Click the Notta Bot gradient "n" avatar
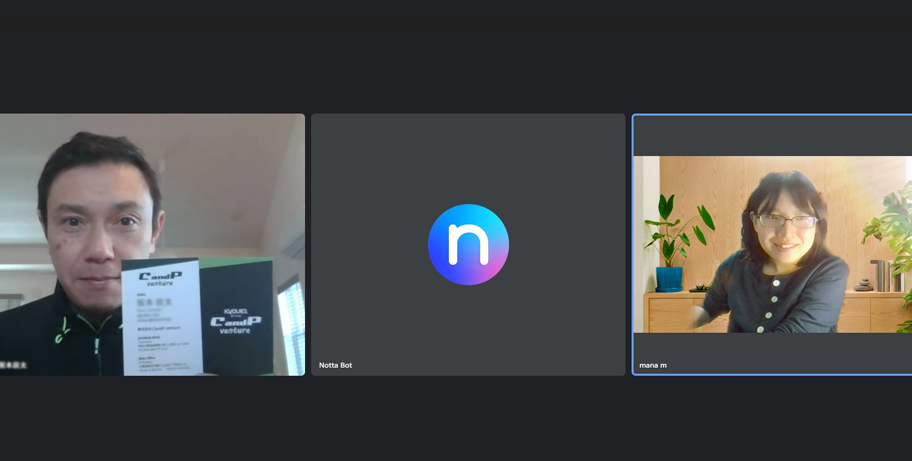The height and width of the screenshot is (461, 912). [468, 244]
